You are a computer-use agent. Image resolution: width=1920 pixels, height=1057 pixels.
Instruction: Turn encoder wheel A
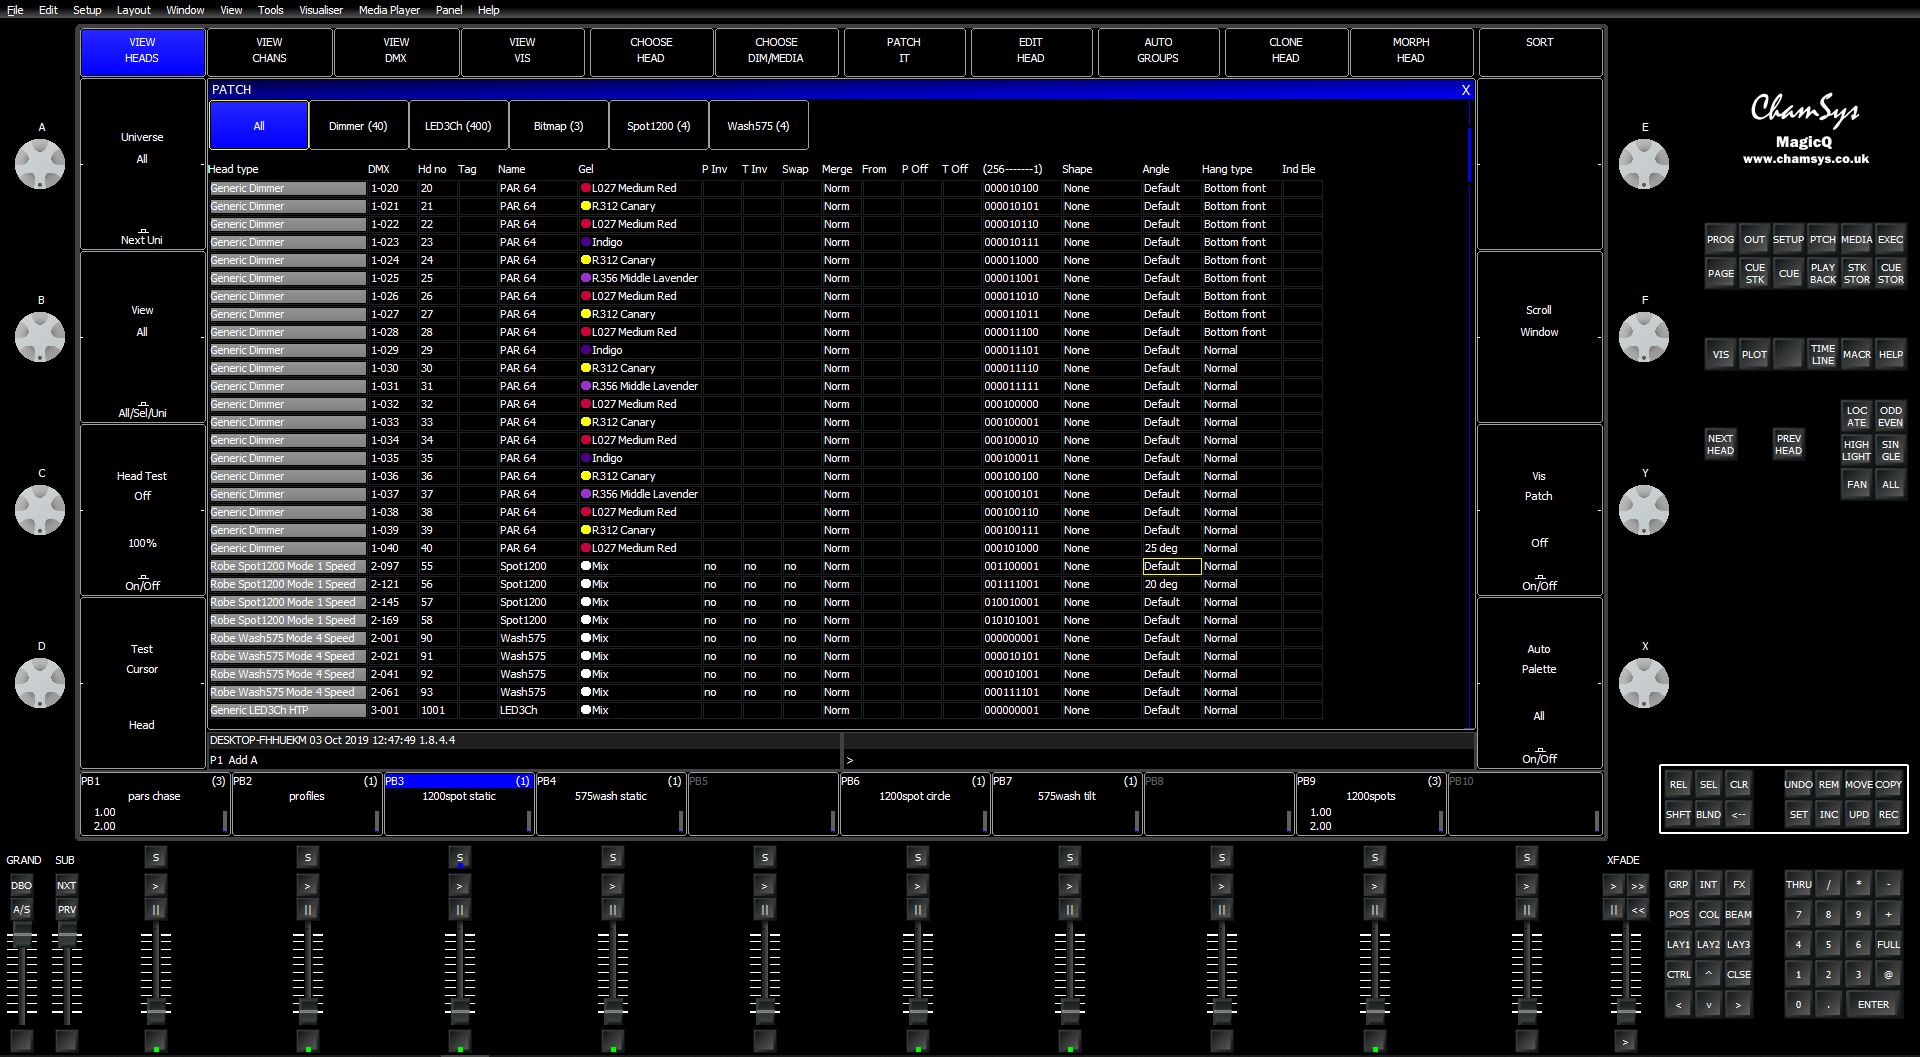40,164
